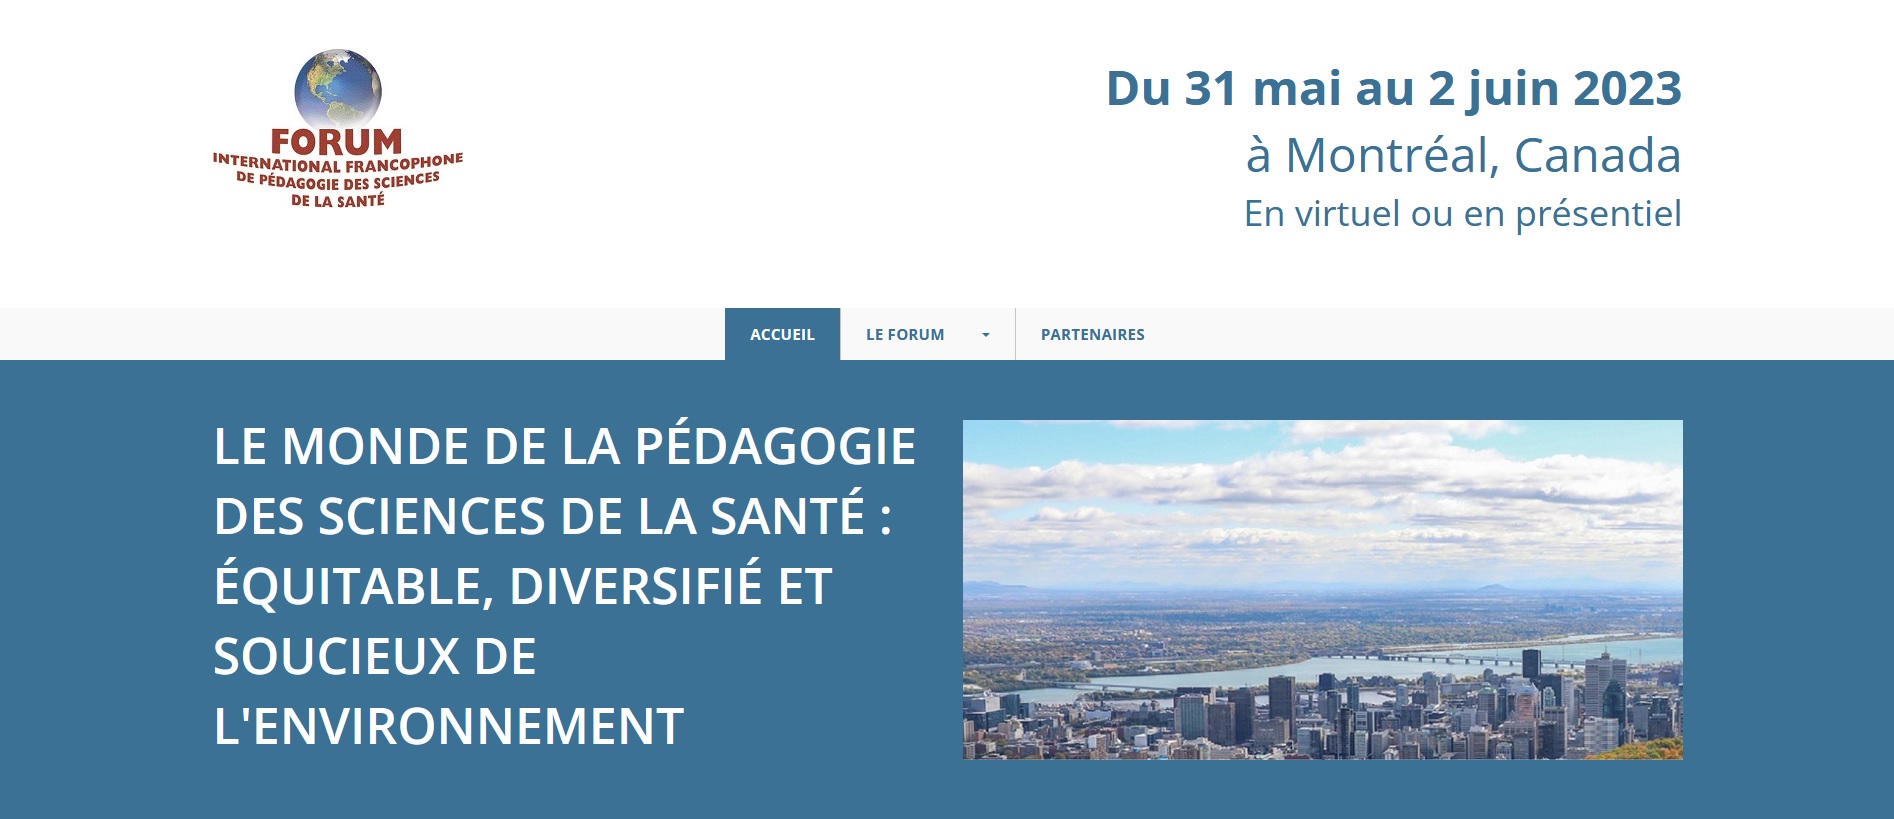Image resolution: width=1894 pixels, height=819 pixels.
Task: Click the word 'L'ENVIRONNEMENT' in the heading
Action: [x=448, y=726]
